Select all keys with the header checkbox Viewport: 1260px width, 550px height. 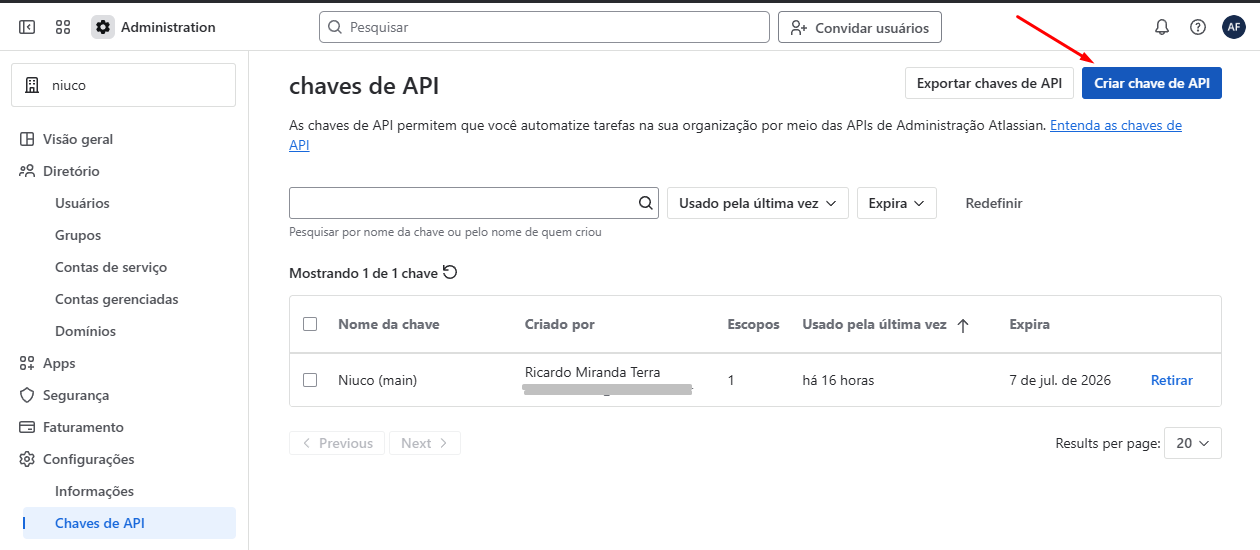tap(310, 324)
